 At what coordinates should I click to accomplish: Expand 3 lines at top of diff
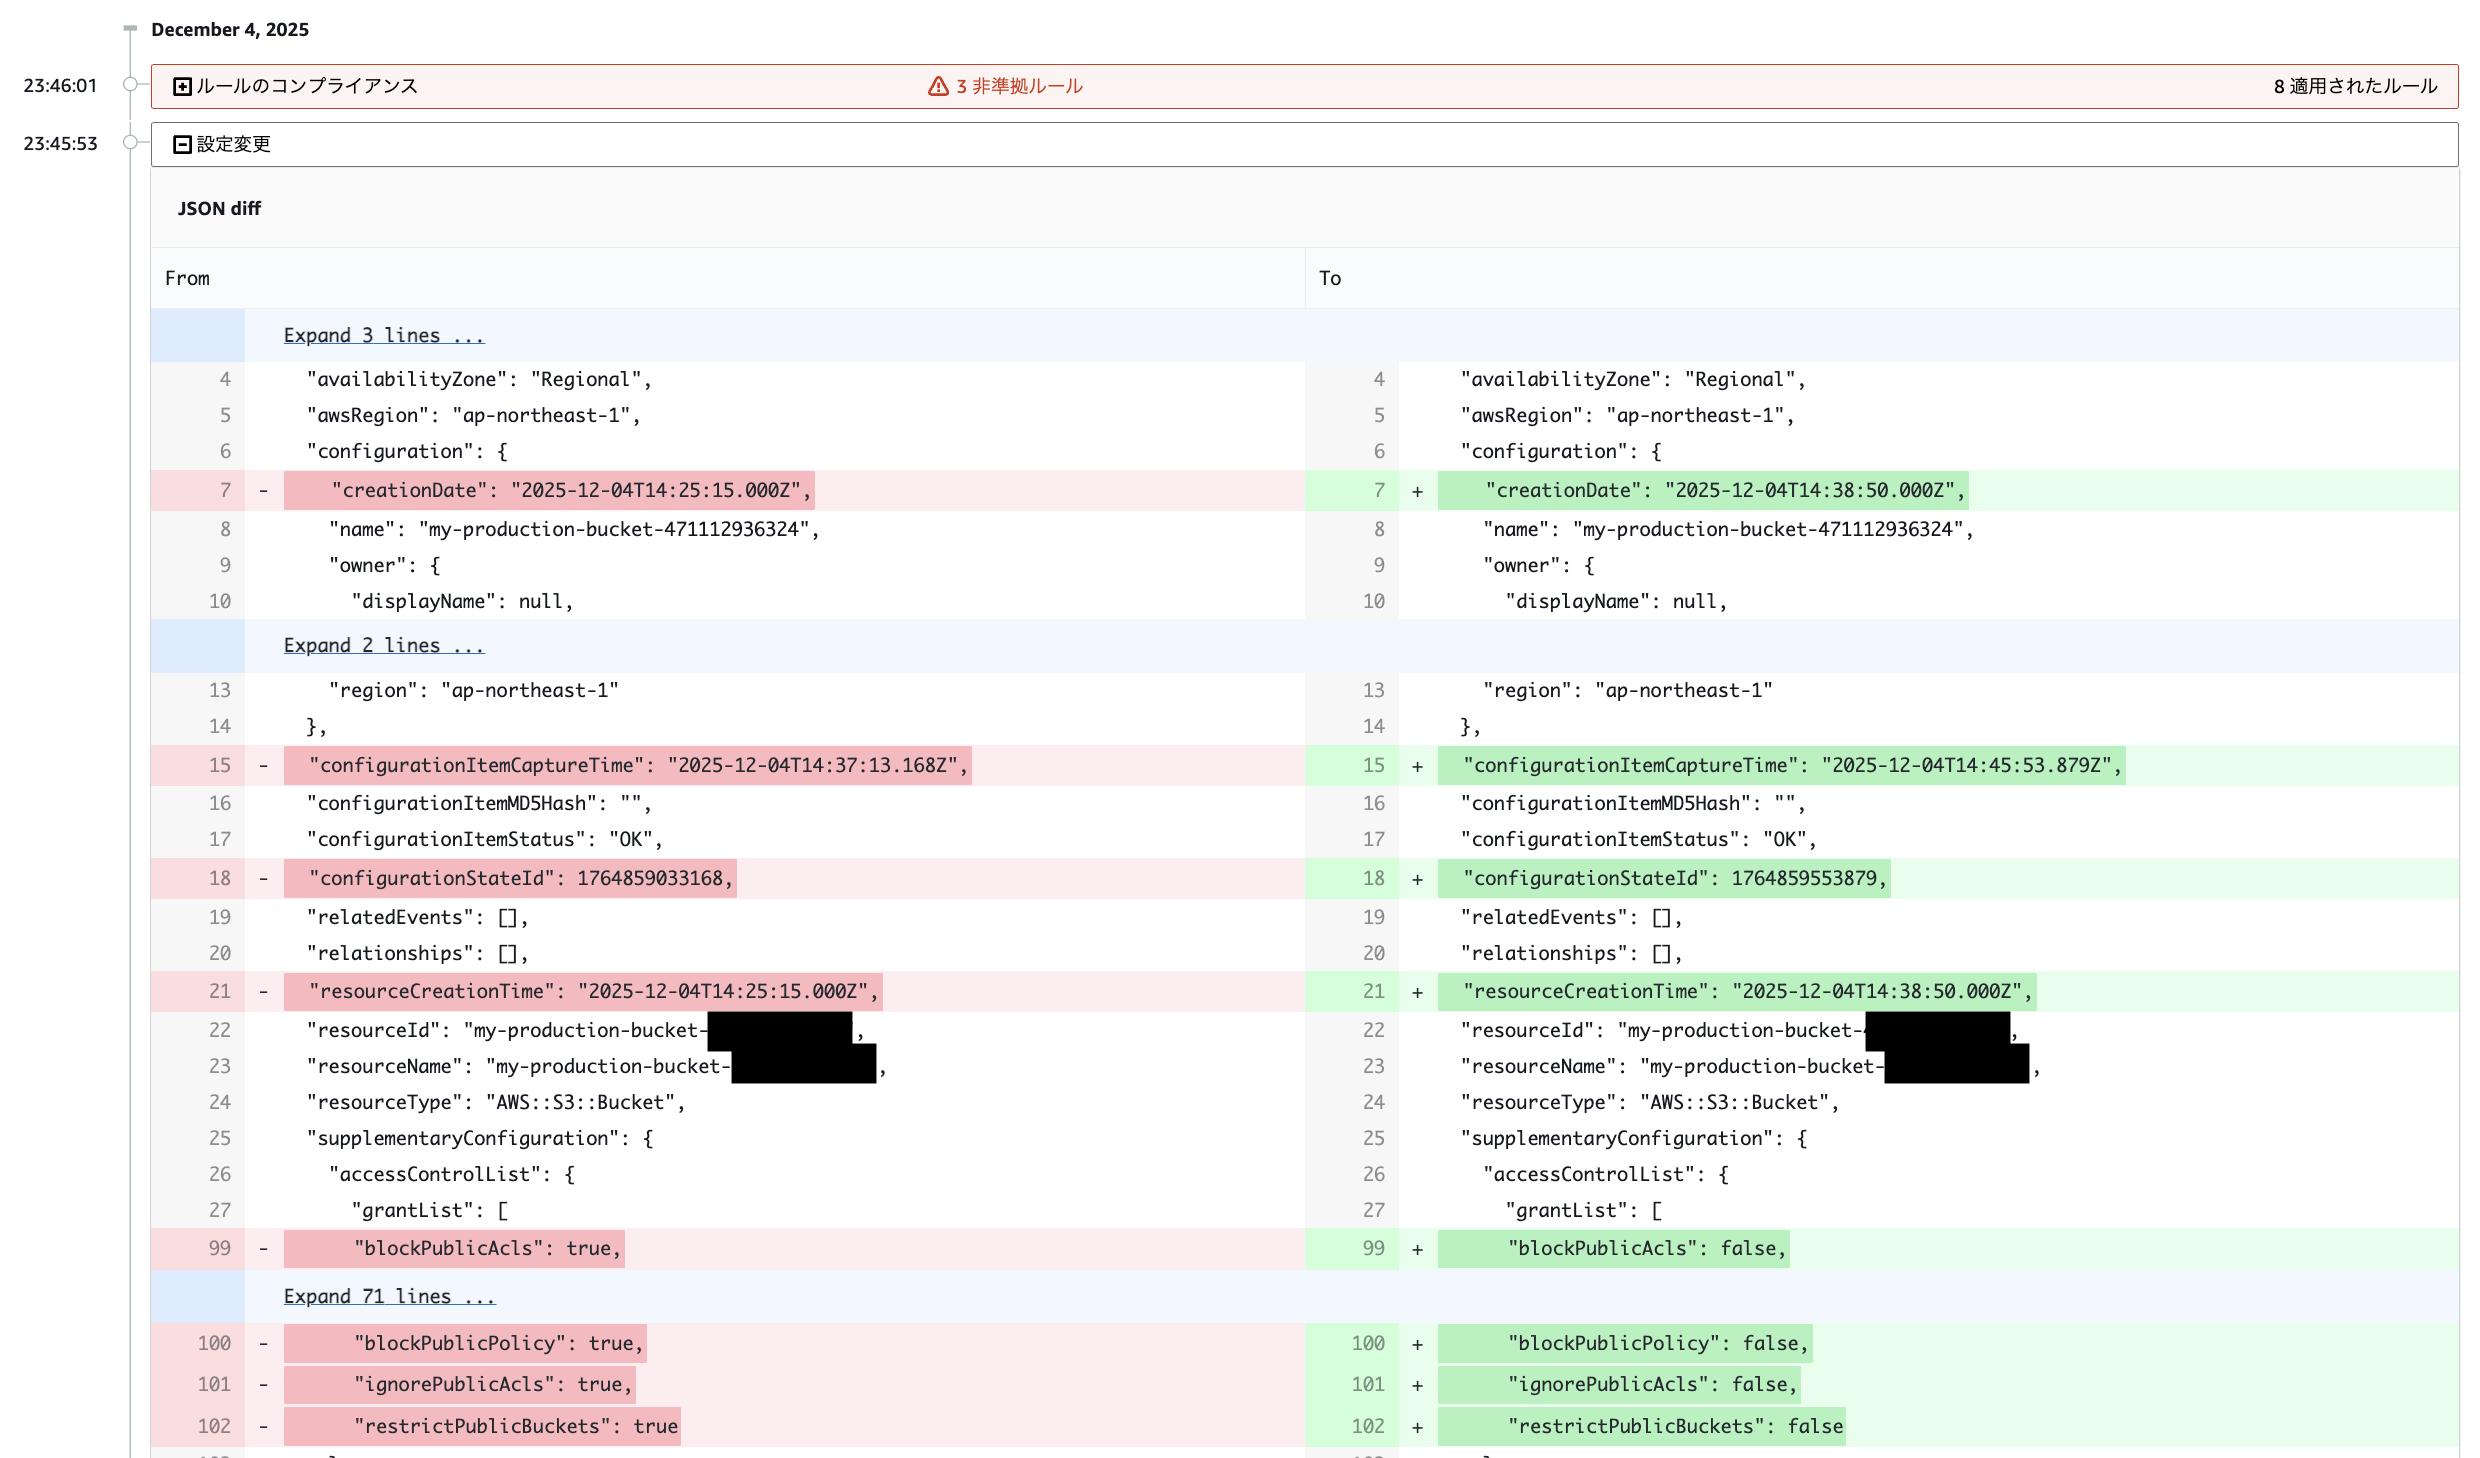(x=383, y=336)
